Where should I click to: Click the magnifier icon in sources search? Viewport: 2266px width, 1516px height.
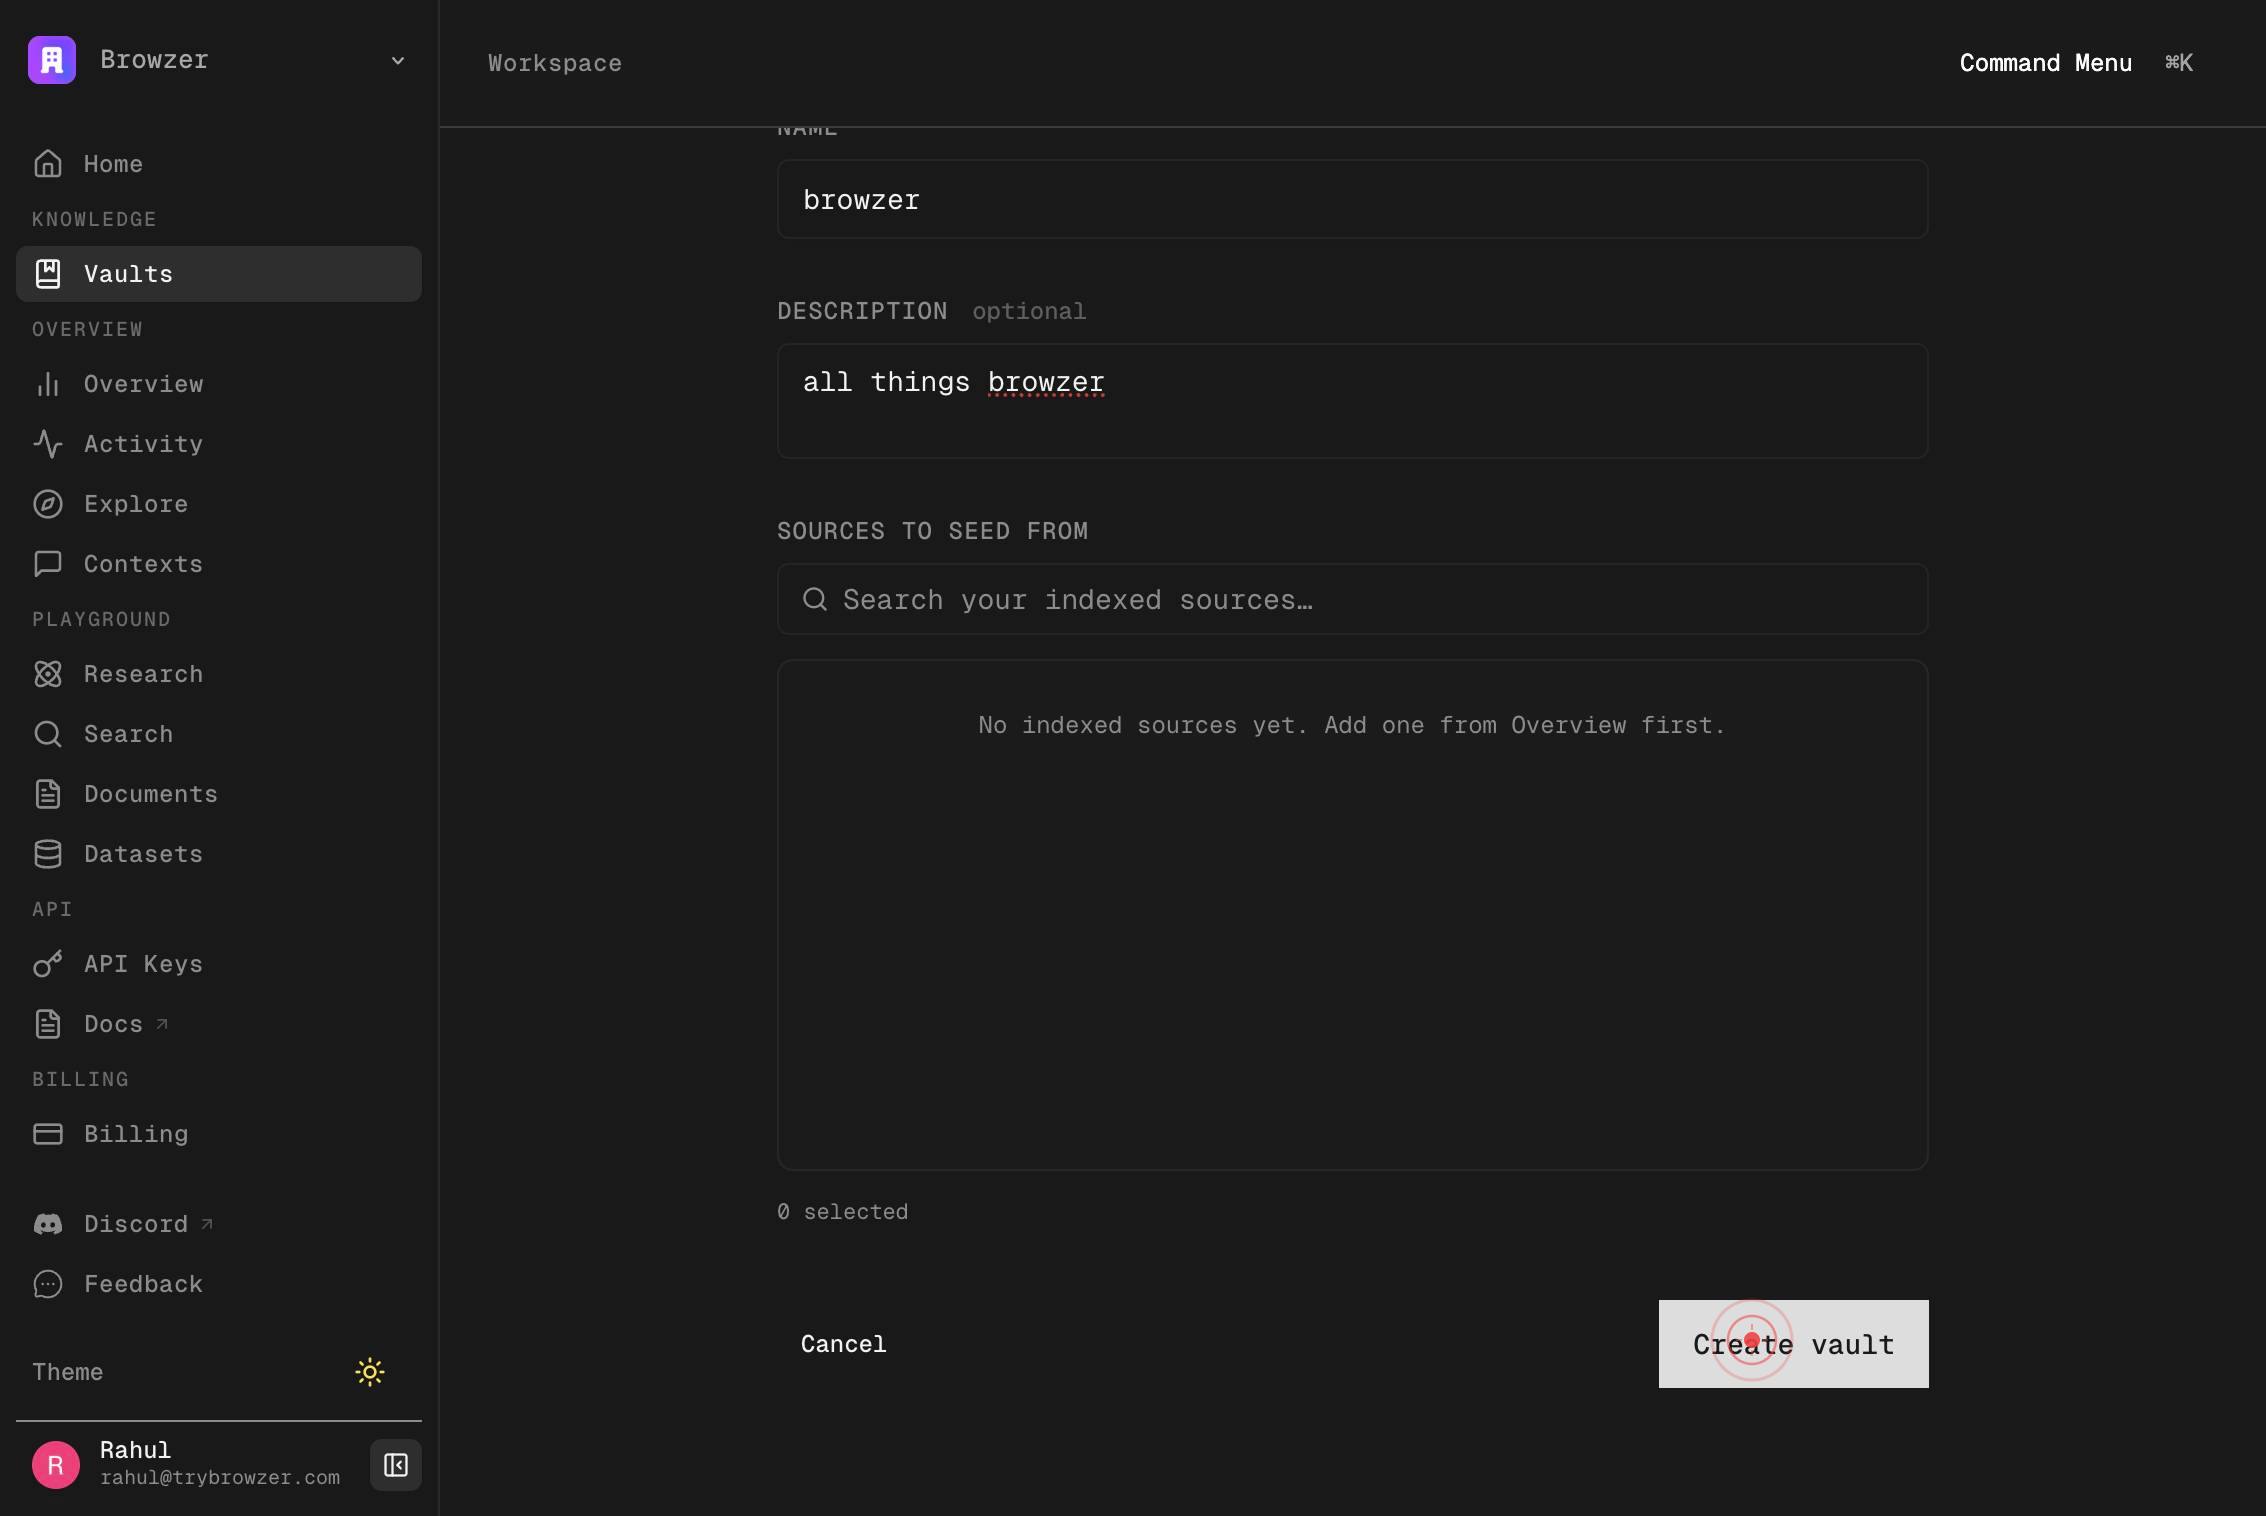click(815, 599)
